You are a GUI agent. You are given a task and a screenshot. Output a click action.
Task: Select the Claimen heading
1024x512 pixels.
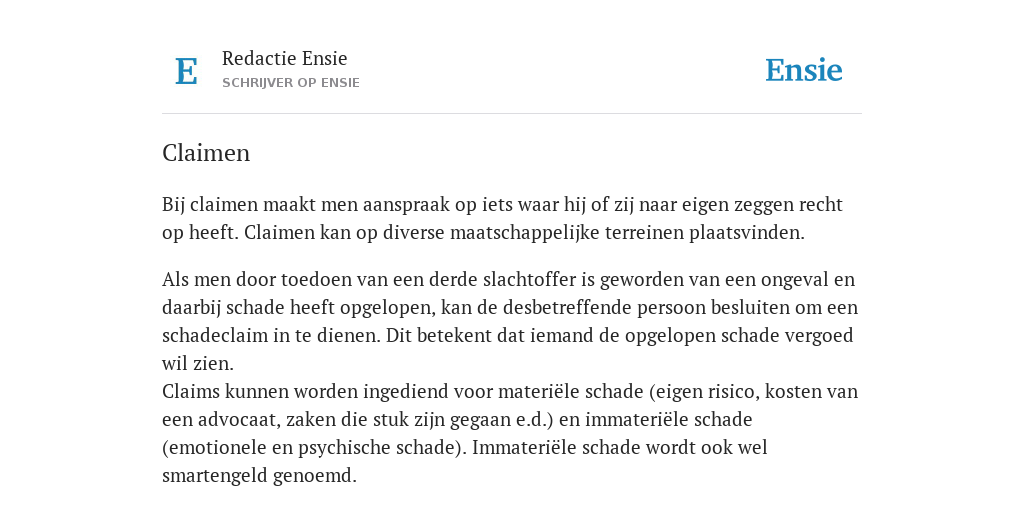[x=206, y=153]
